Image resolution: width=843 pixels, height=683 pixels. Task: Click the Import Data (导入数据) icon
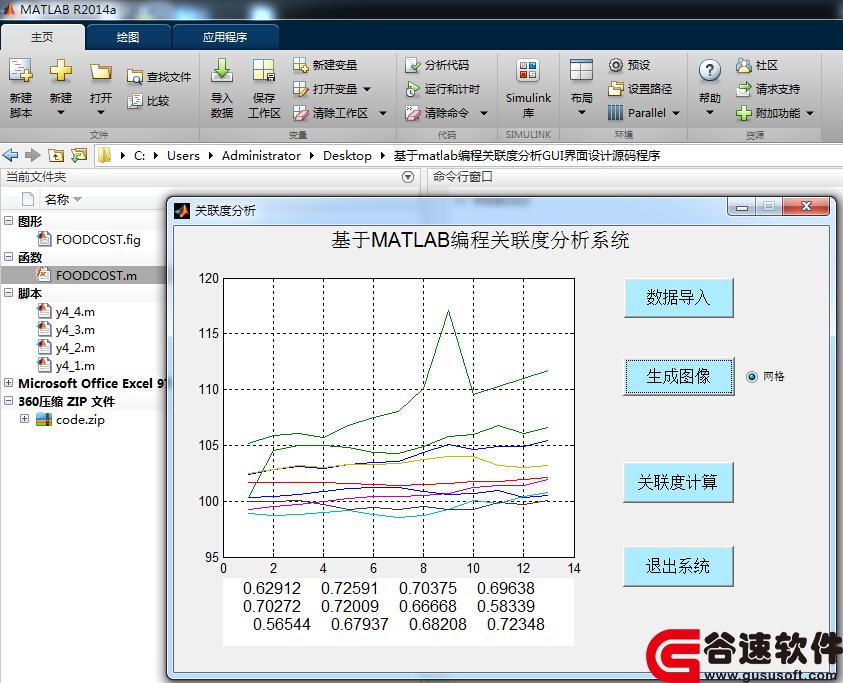point(222,70)
